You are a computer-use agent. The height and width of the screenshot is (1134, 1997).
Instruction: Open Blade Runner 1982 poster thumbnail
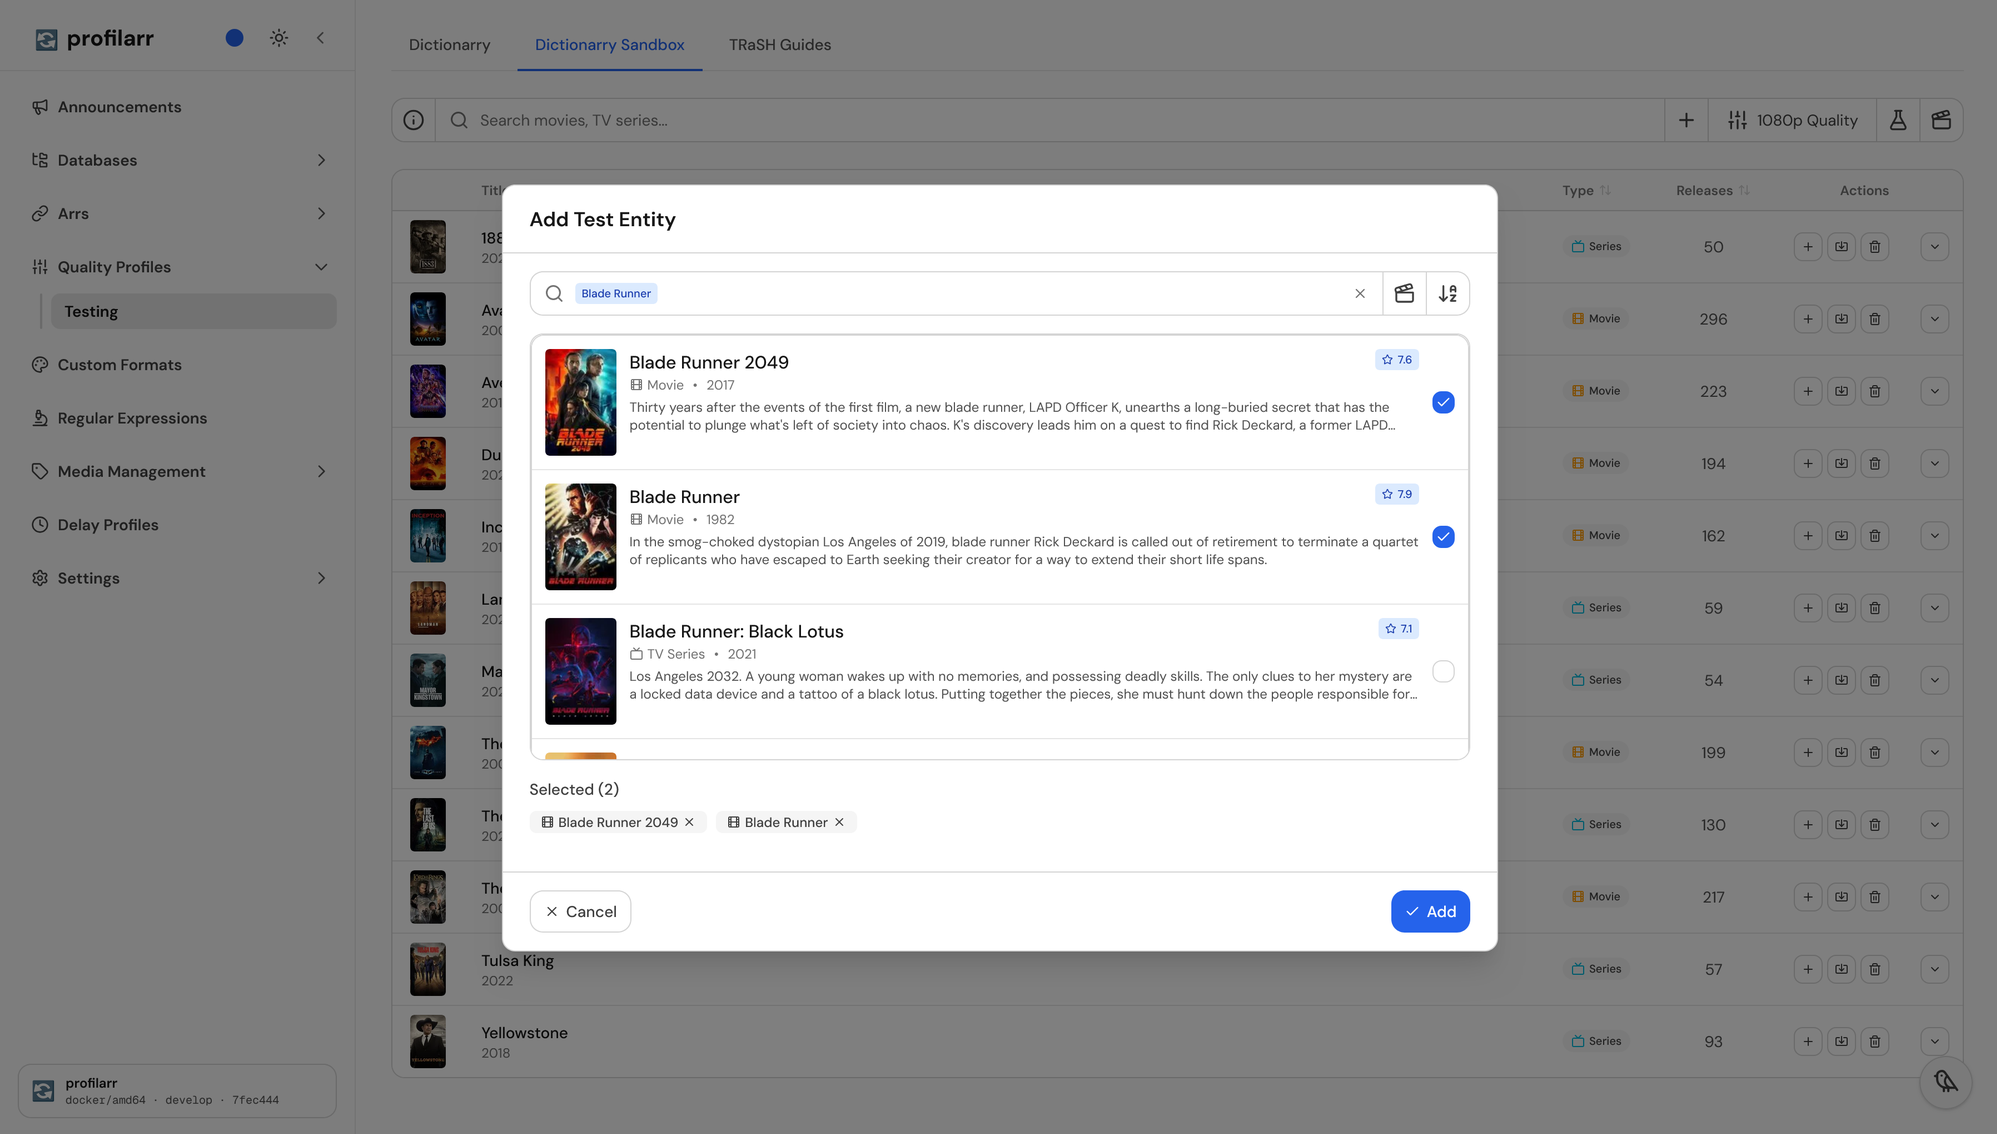tap(580, 537)
